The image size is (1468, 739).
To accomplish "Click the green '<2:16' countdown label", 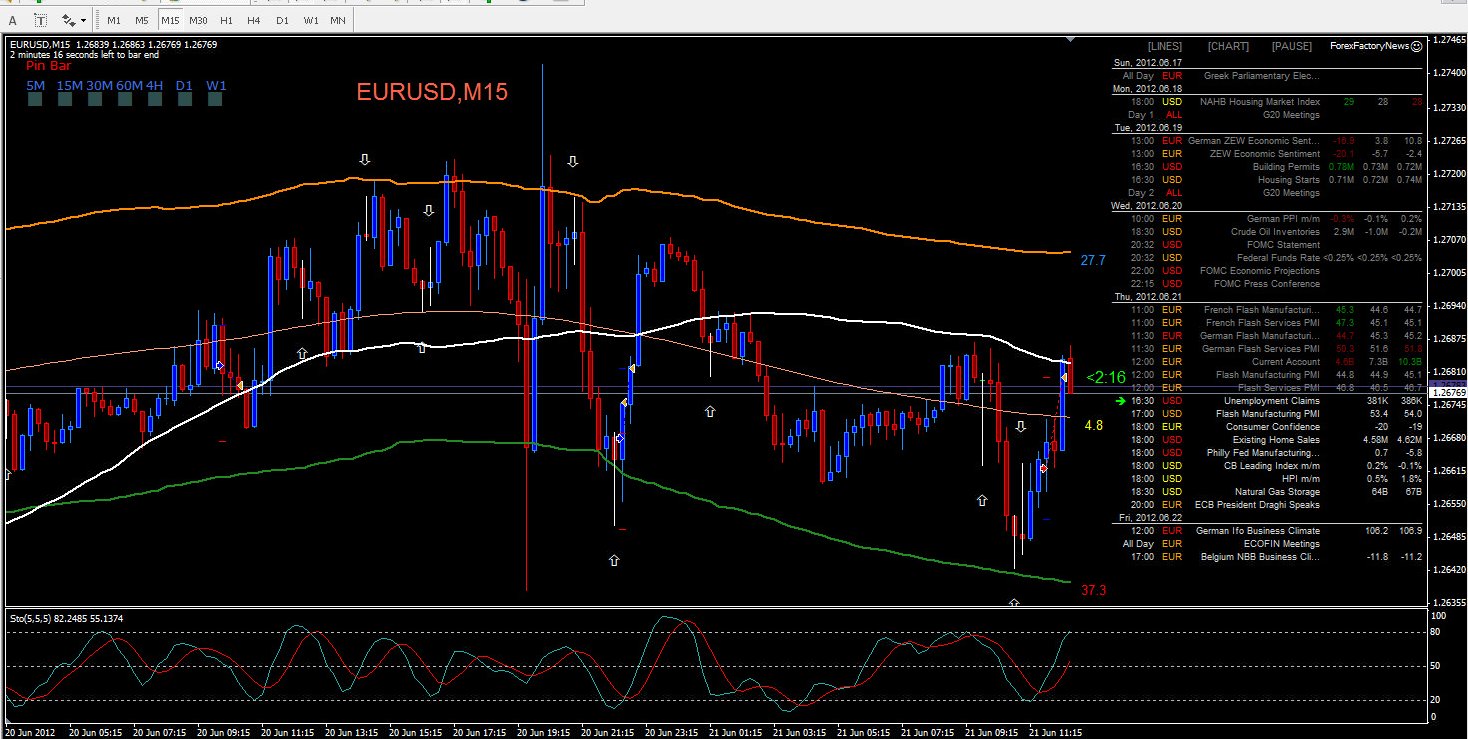I will click(1106, 377).
